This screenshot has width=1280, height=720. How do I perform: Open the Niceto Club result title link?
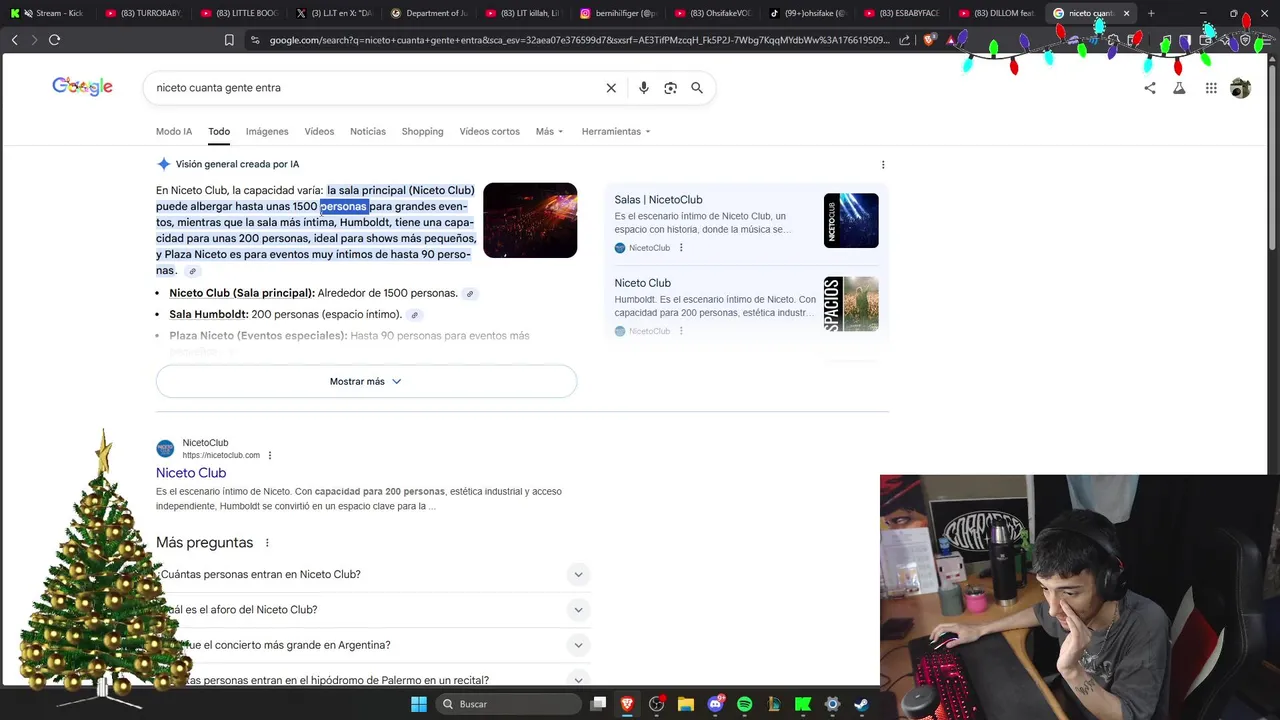coord(191,473)
